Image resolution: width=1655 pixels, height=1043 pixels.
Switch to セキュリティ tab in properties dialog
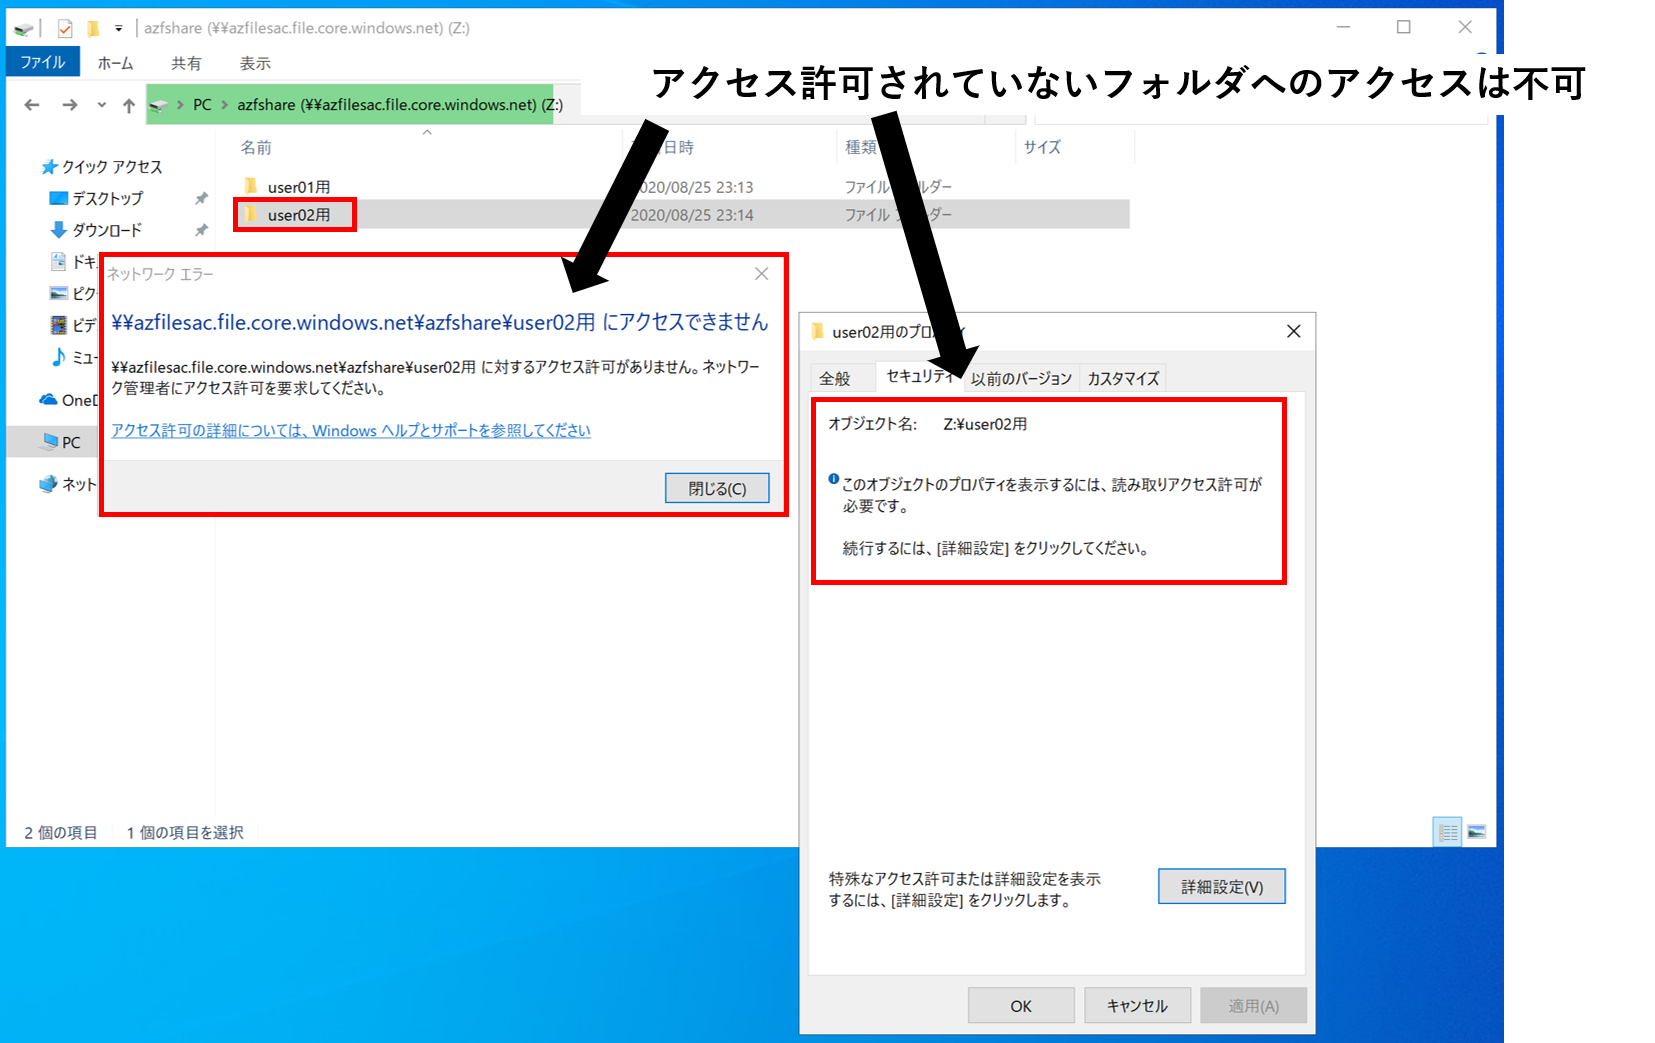pos(918,376)
